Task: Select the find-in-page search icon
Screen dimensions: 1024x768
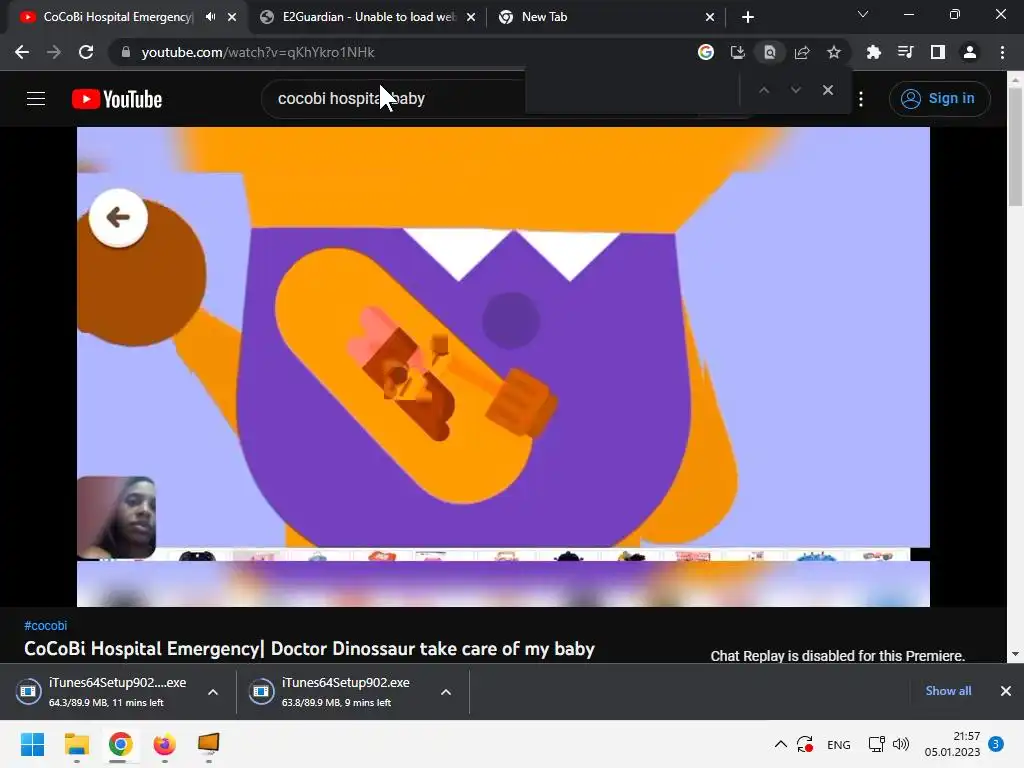Action: (x=770, y=52)
